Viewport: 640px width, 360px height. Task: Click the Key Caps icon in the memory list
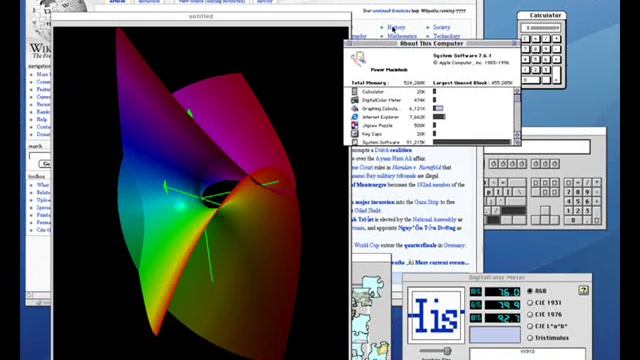click(x=355, y=133)
